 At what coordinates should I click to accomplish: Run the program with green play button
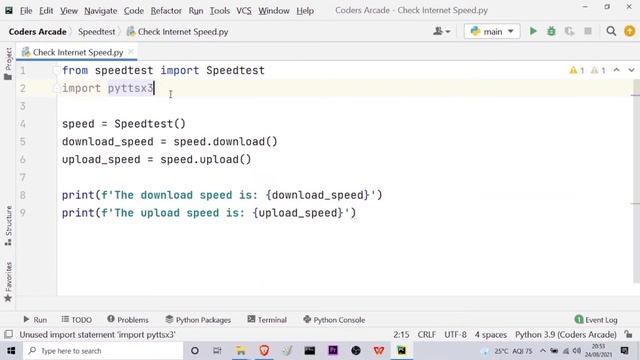click(533, 31)
